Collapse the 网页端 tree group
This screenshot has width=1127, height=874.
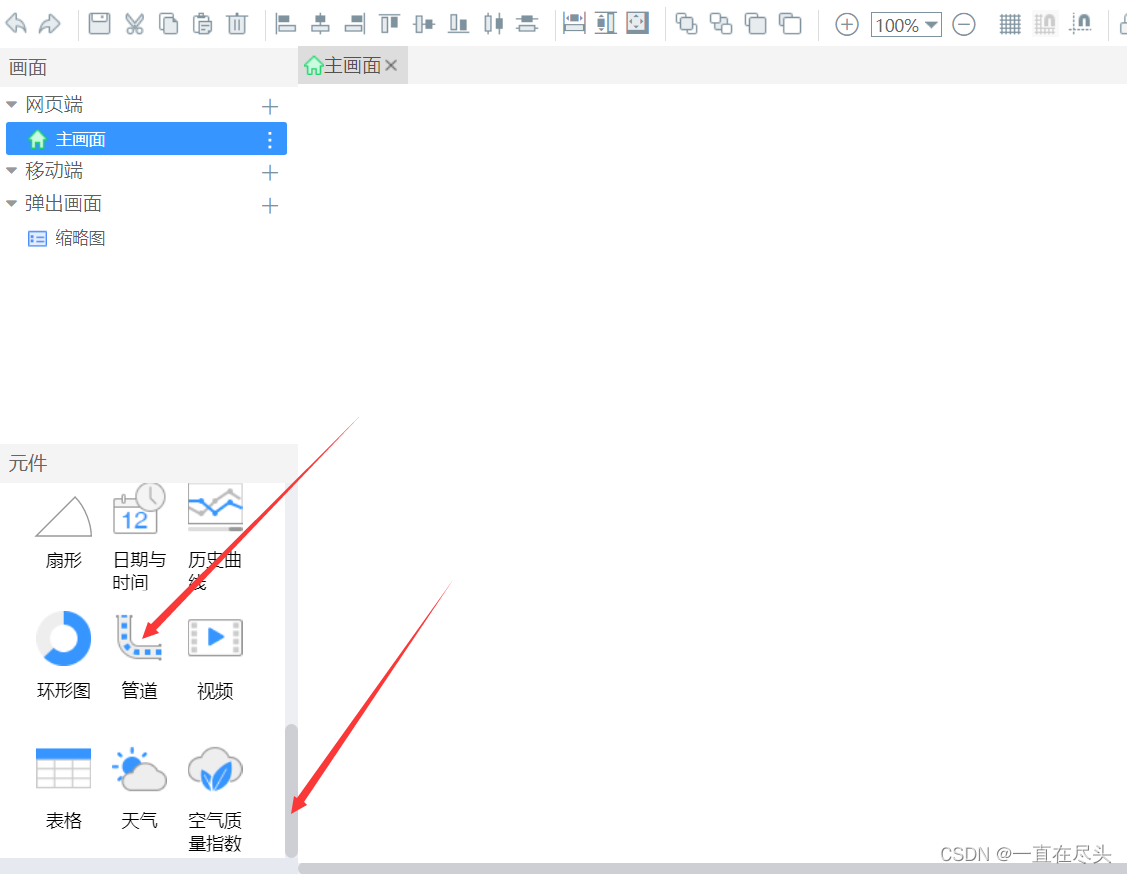click(12, 105)
